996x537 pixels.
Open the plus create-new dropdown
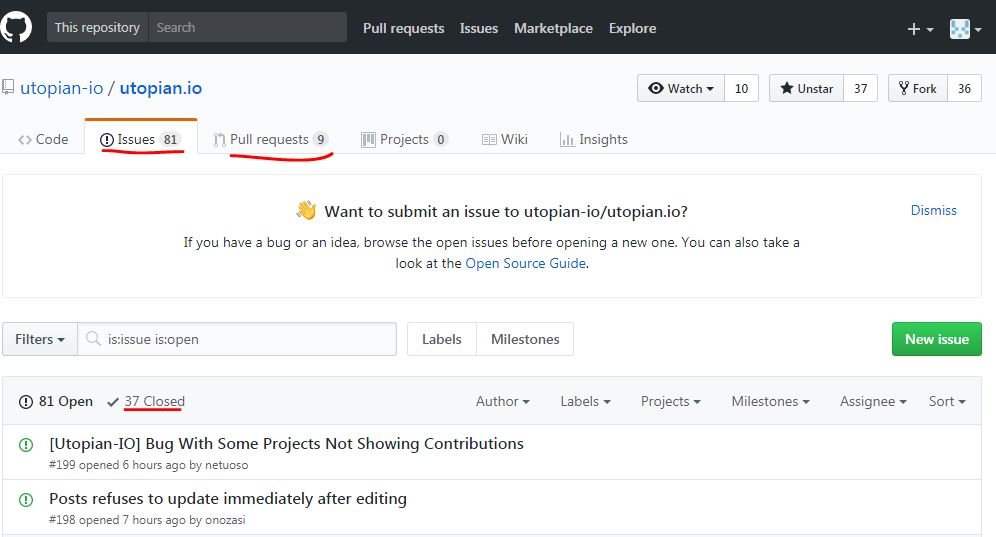[x=920, y=29]
